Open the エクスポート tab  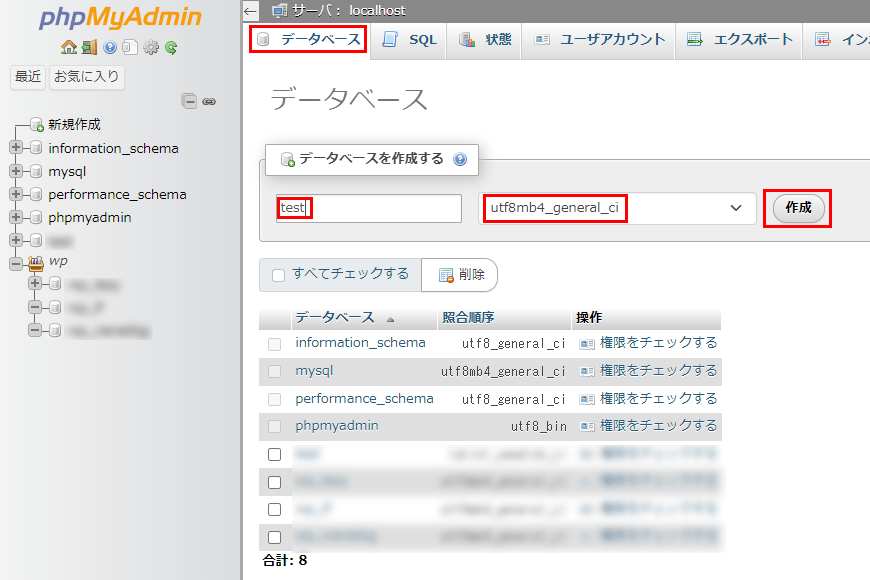(740, 40)
